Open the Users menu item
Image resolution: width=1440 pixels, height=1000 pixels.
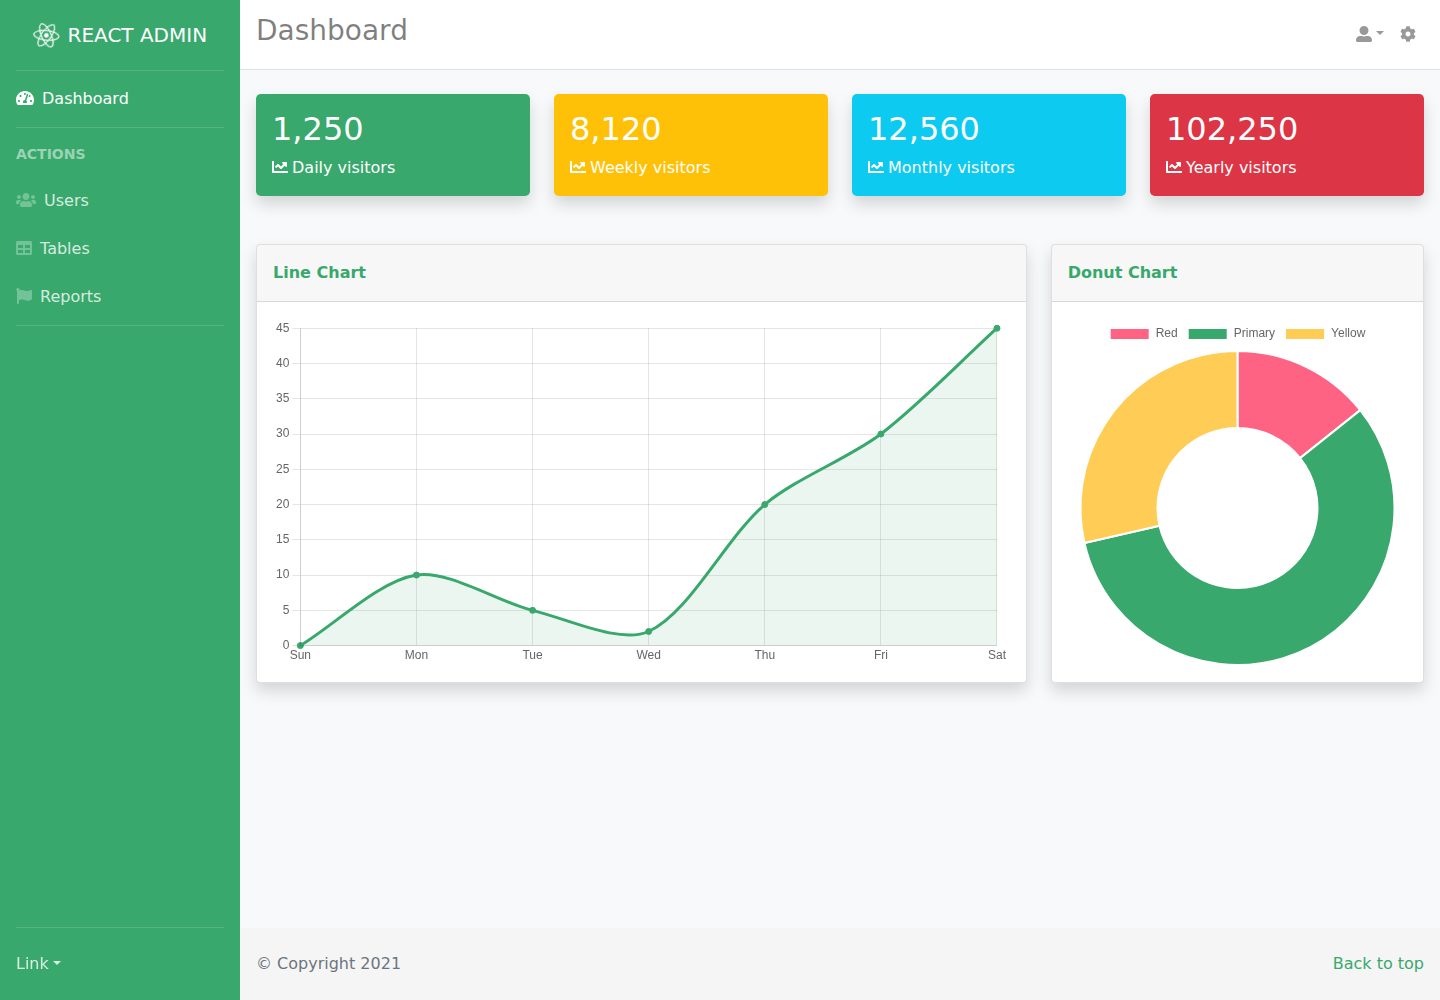click(120, 200)
